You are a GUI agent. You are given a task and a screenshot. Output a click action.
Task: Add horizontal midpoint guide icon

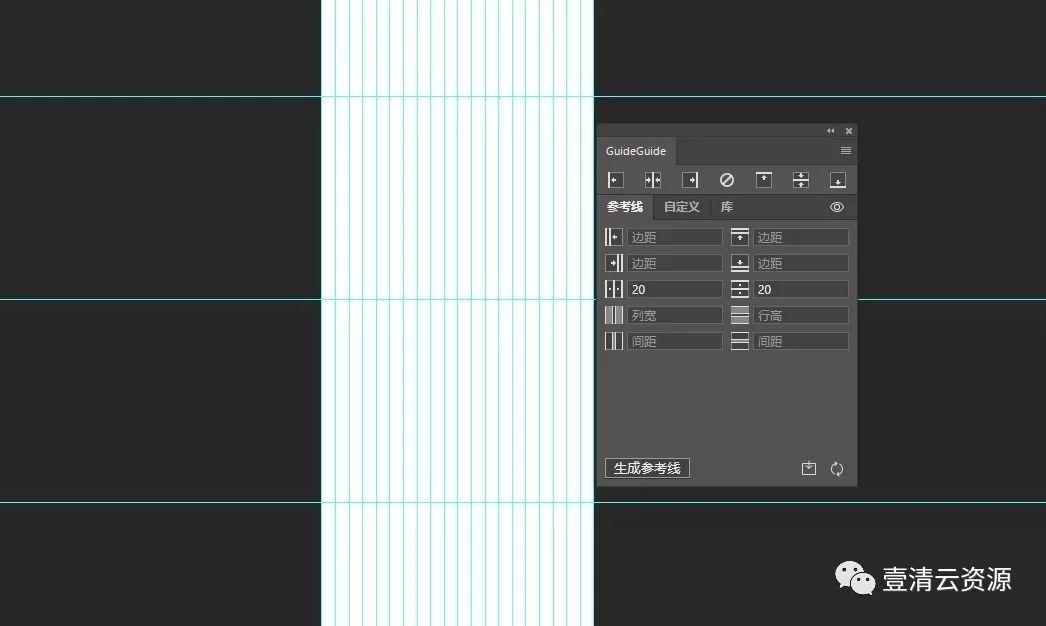(x=801, y=180)
